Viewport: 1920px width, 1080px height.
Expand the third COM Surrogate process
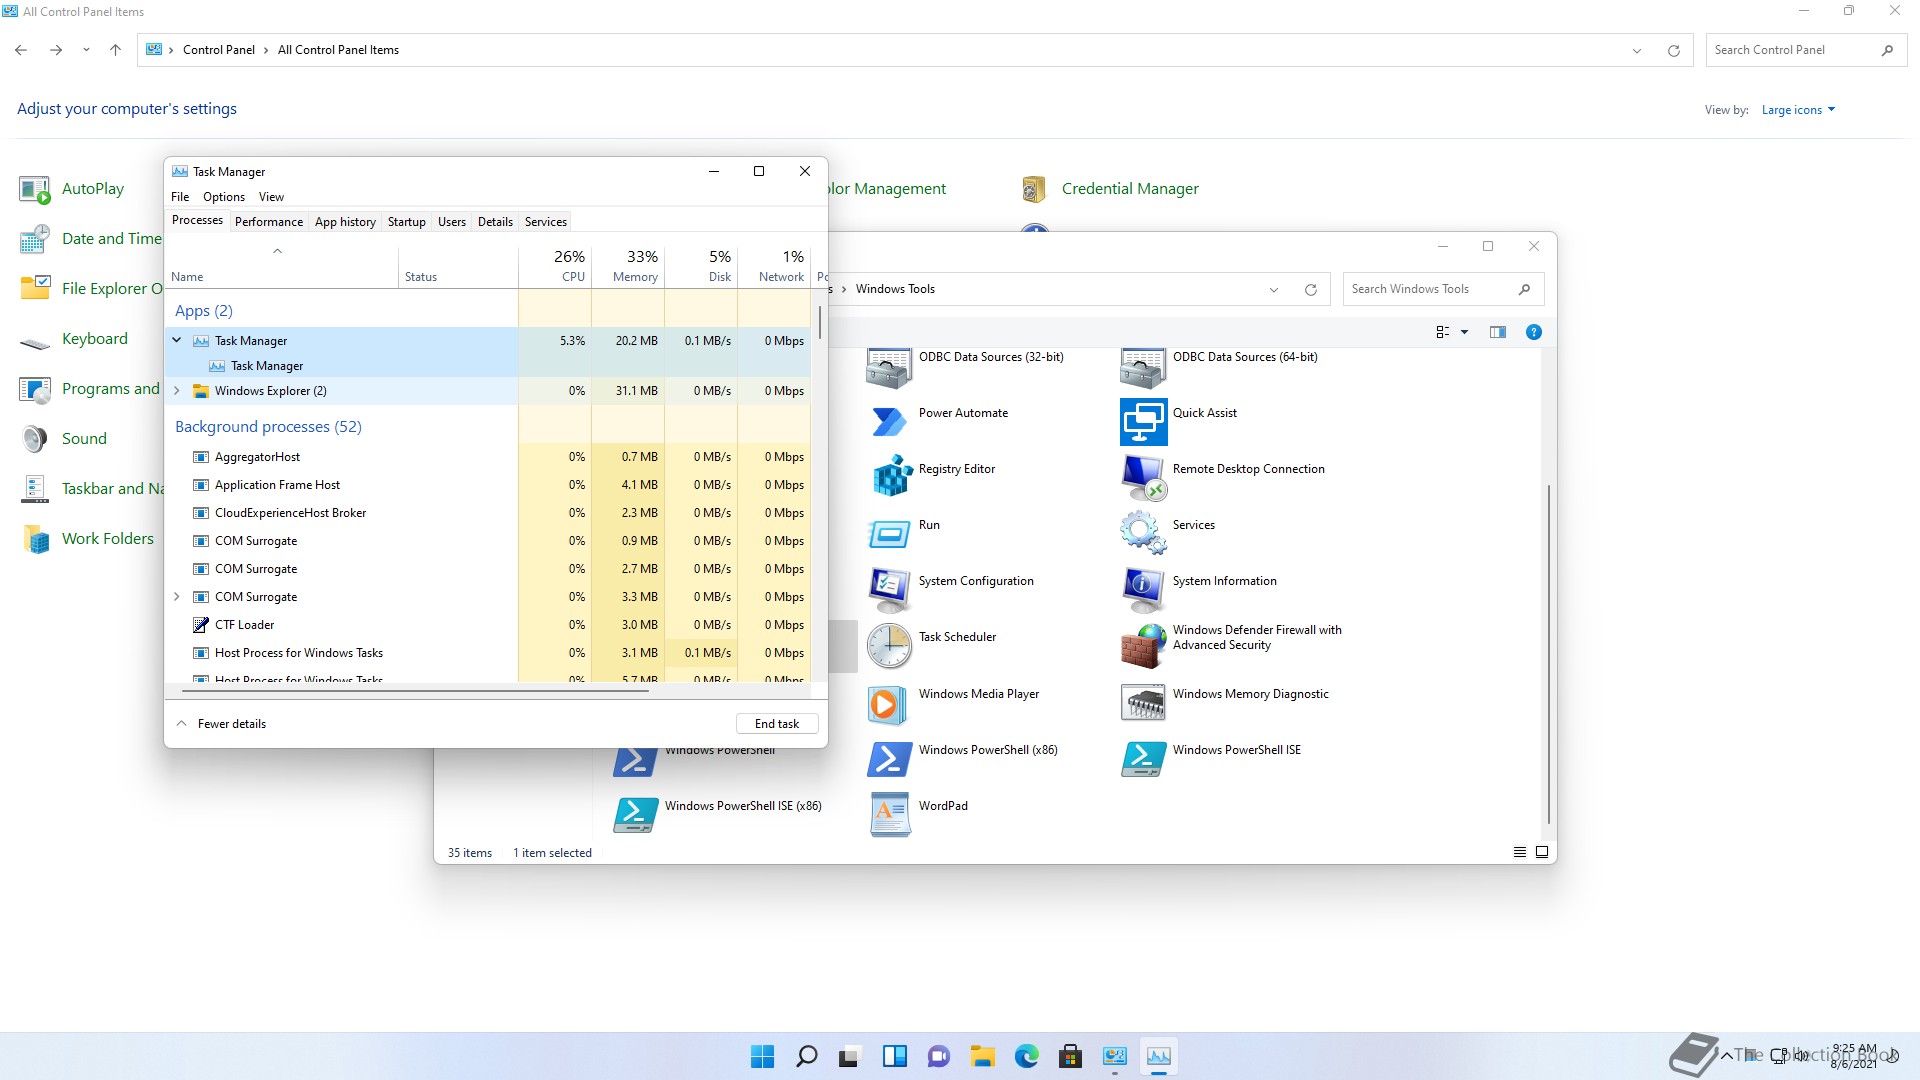(x=177, y=597)
